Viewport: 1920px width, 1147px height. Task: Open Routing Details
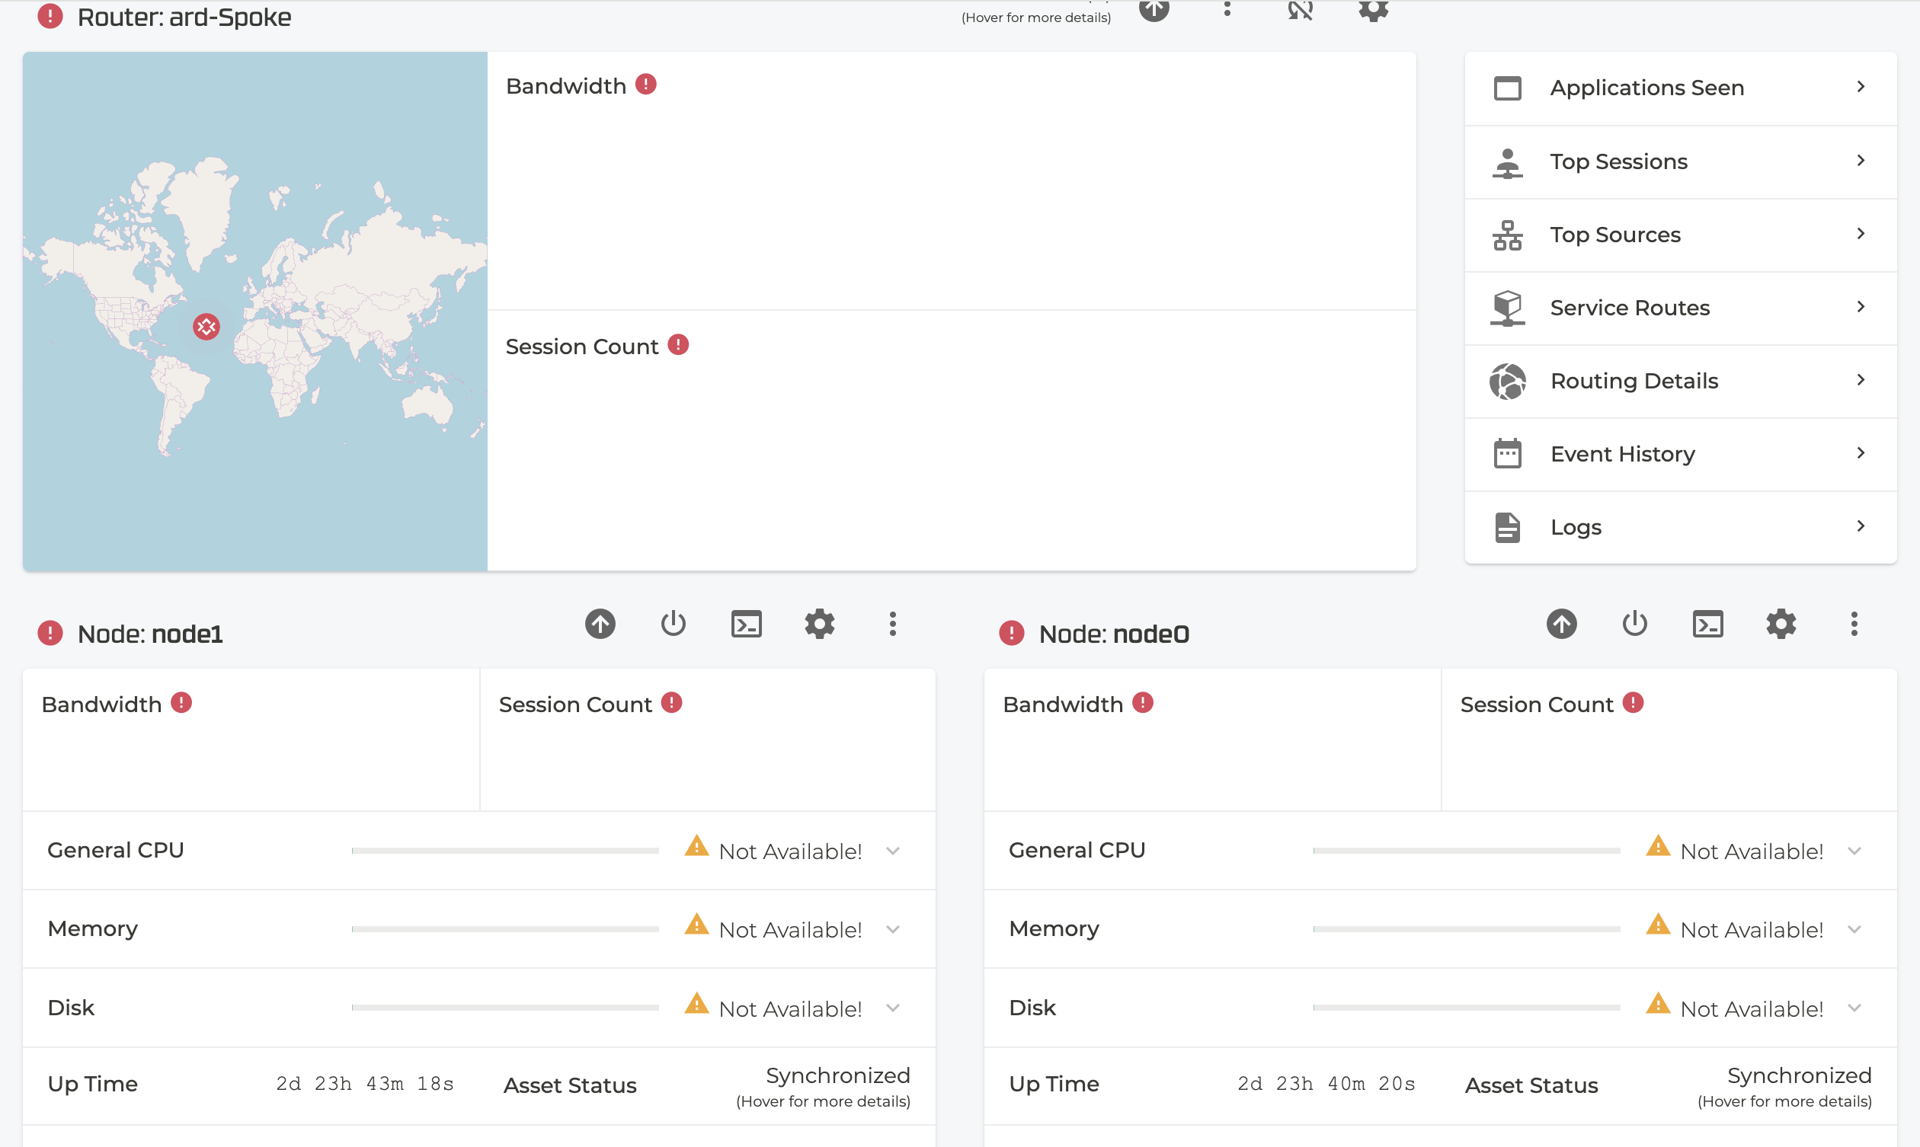(x=1680, y=381)
